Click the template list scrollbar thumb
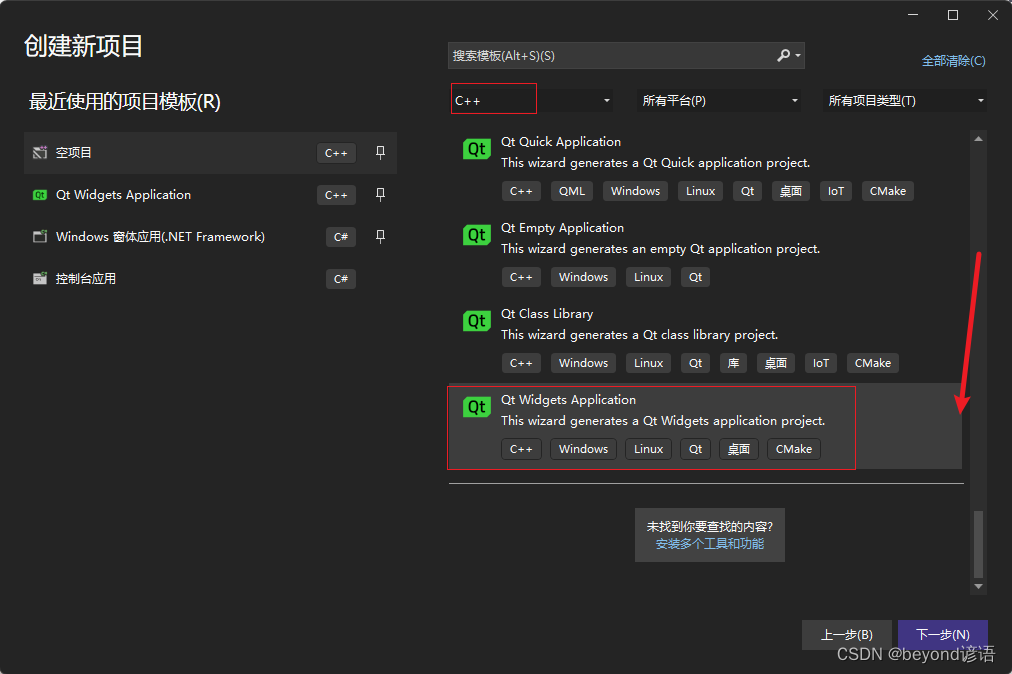 (978, 544)
